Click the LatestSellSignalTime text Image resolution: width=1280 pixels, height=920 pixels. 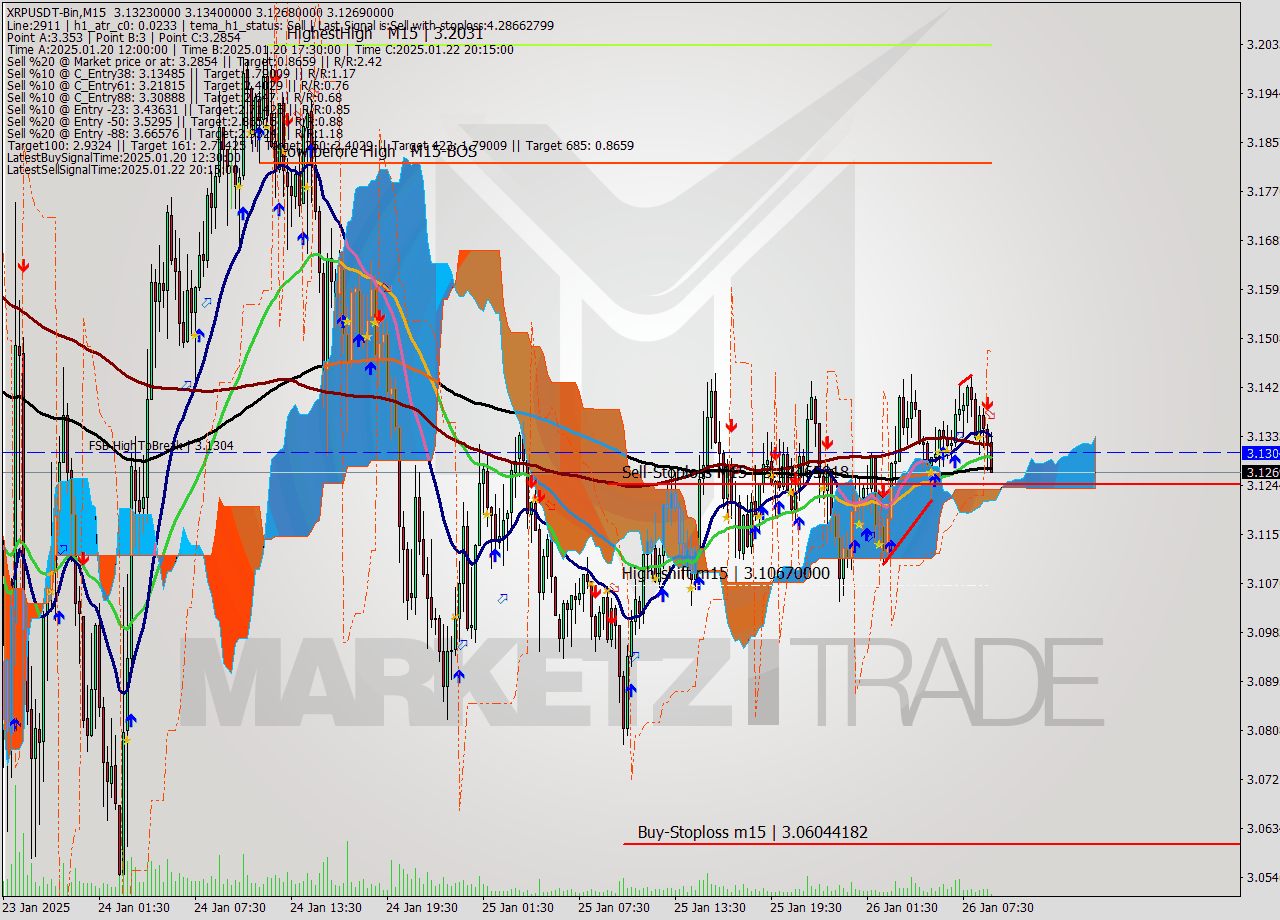123,169
